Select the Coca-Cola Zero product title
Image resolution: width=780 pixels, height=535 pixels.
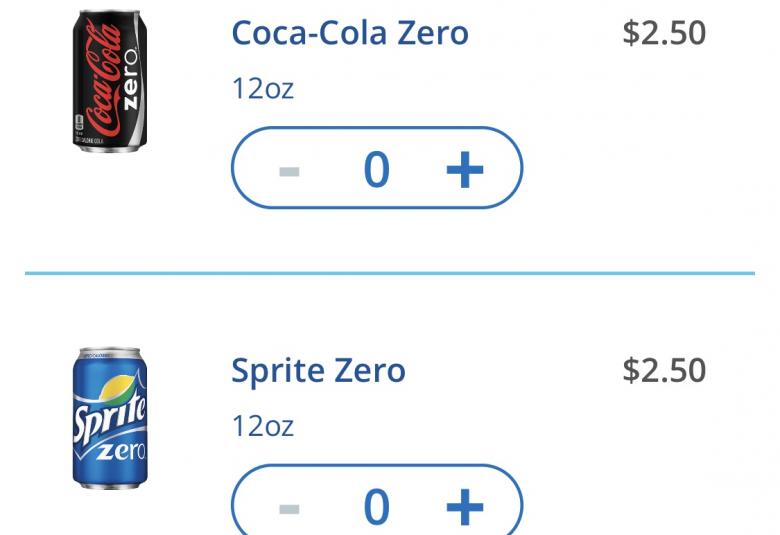click(x=350, y=33)
